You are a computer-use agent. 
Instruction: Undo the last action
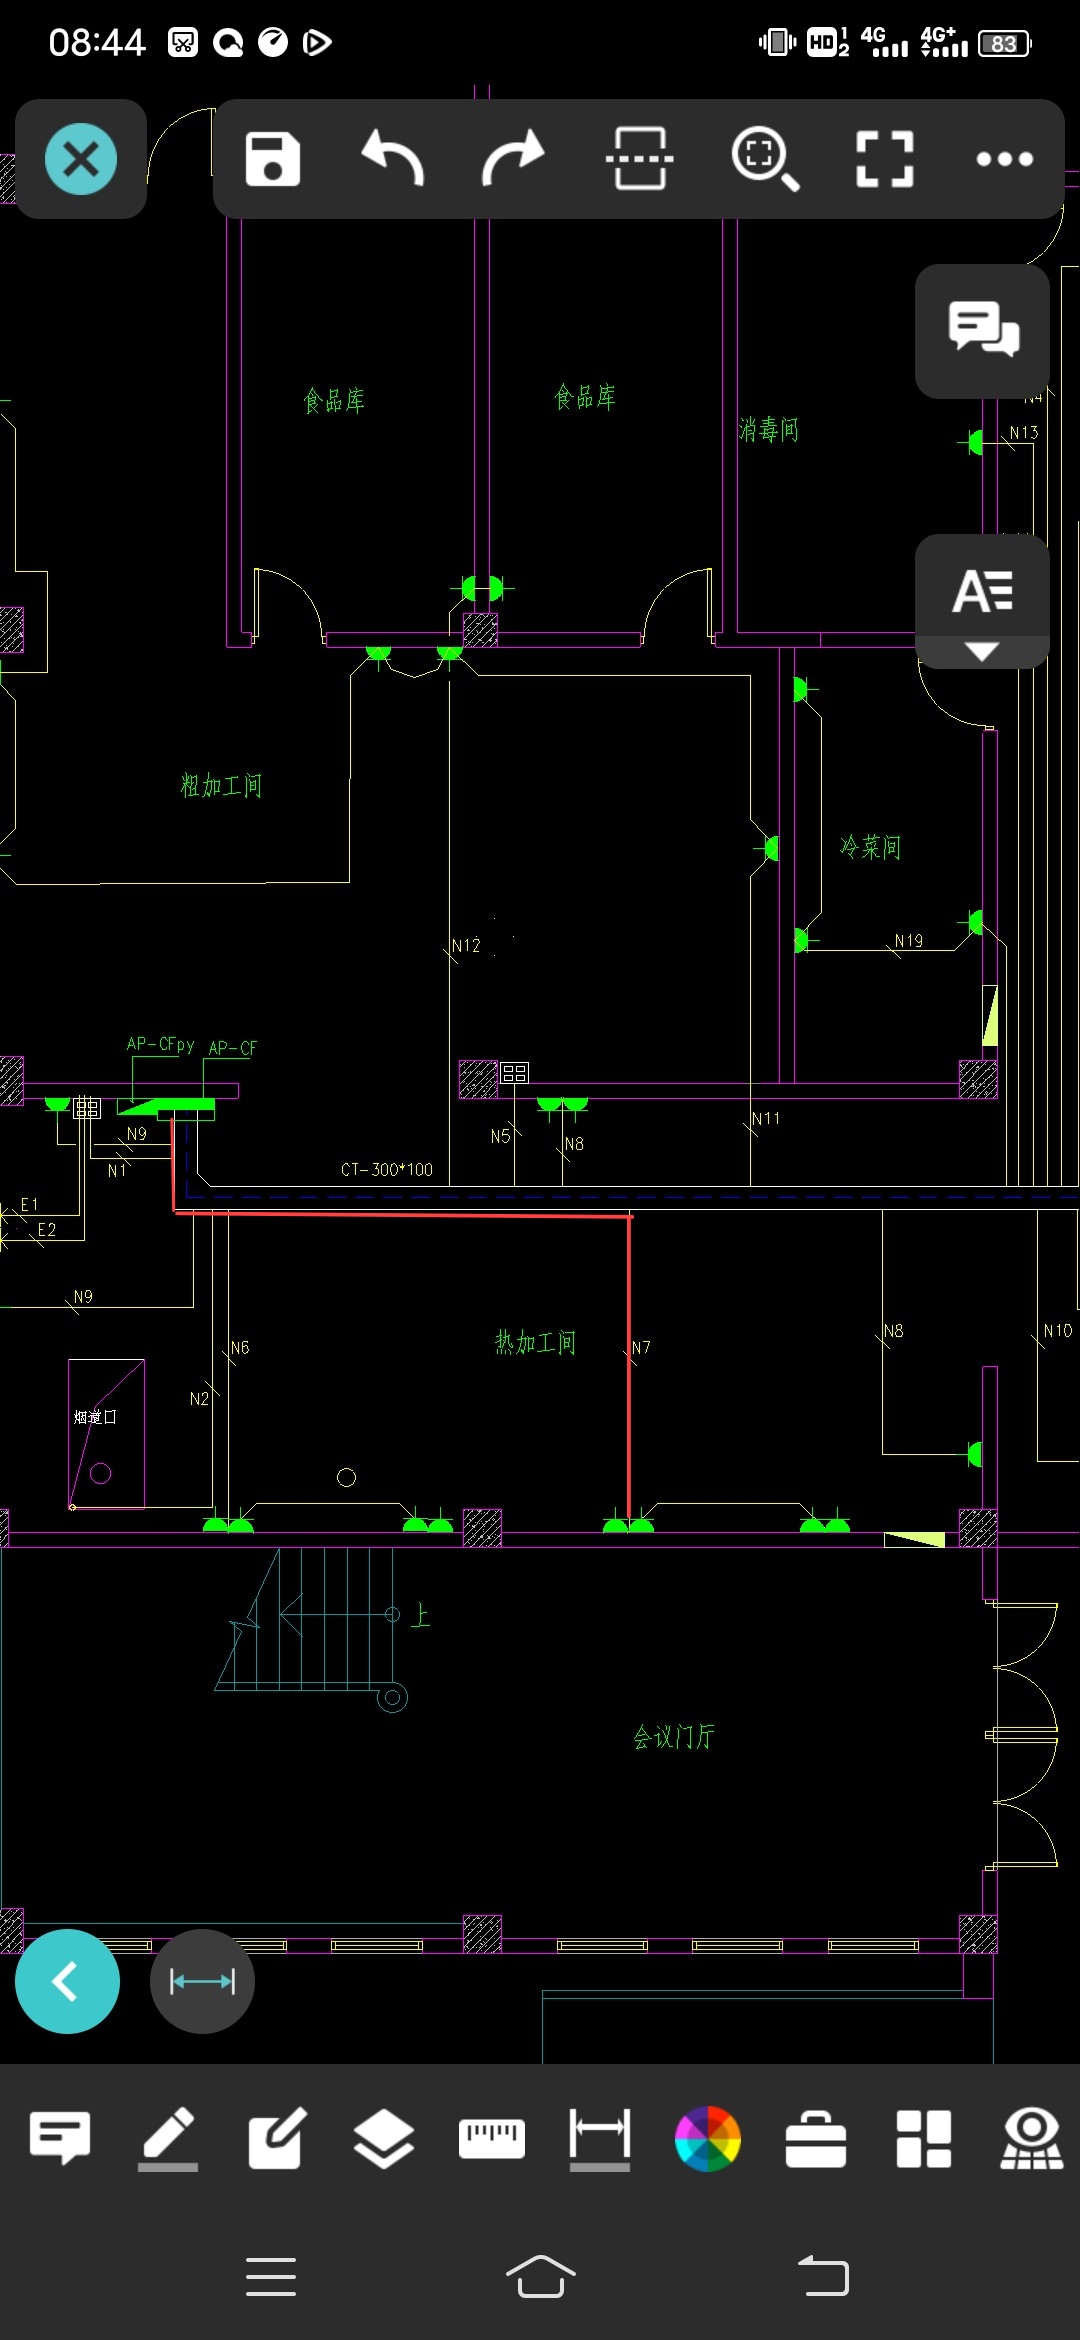(393, 159)
